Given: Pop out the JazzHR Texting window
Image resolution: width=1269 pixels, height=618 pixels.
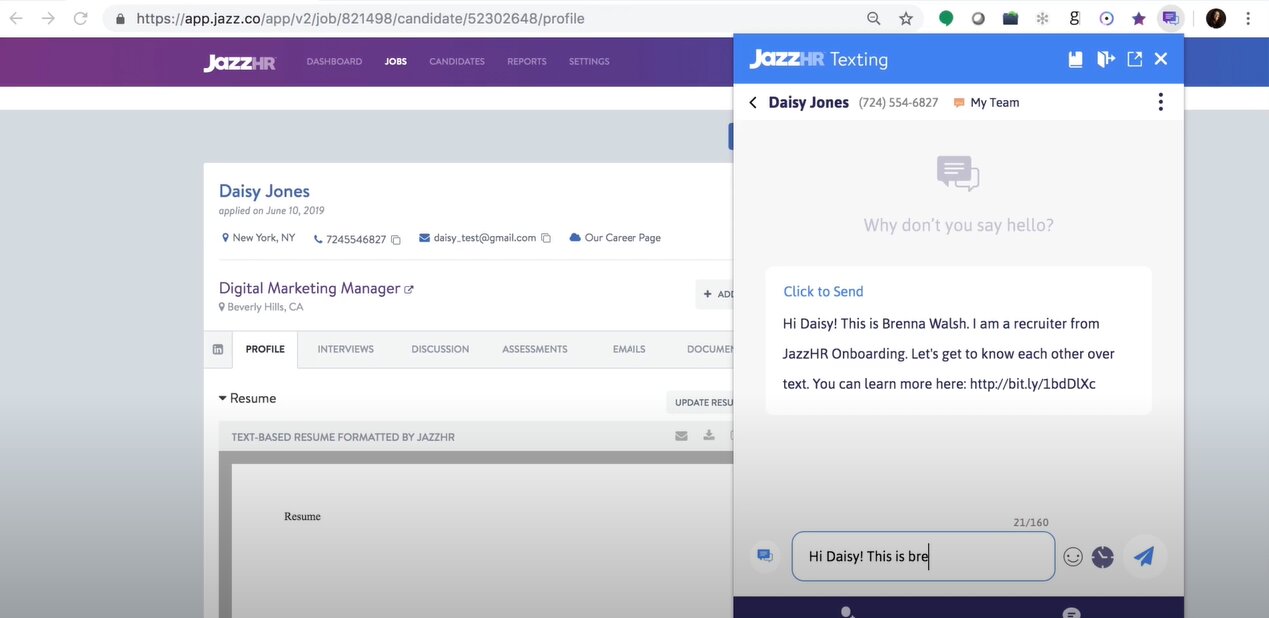Looking at the screenshot, I should 1134,59.
